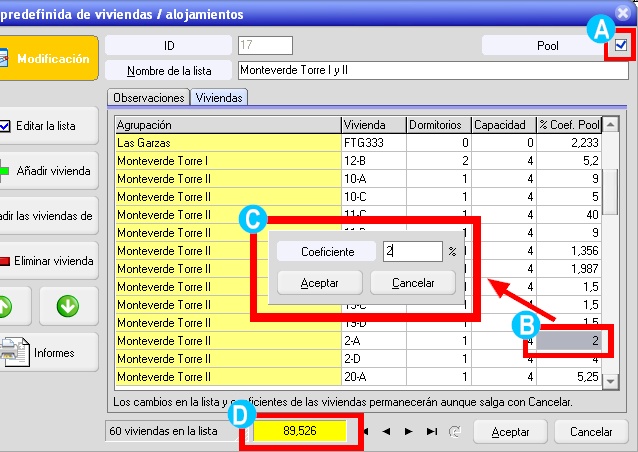Click the ID field showing 17
638x452 pixels.
point(265,45)
